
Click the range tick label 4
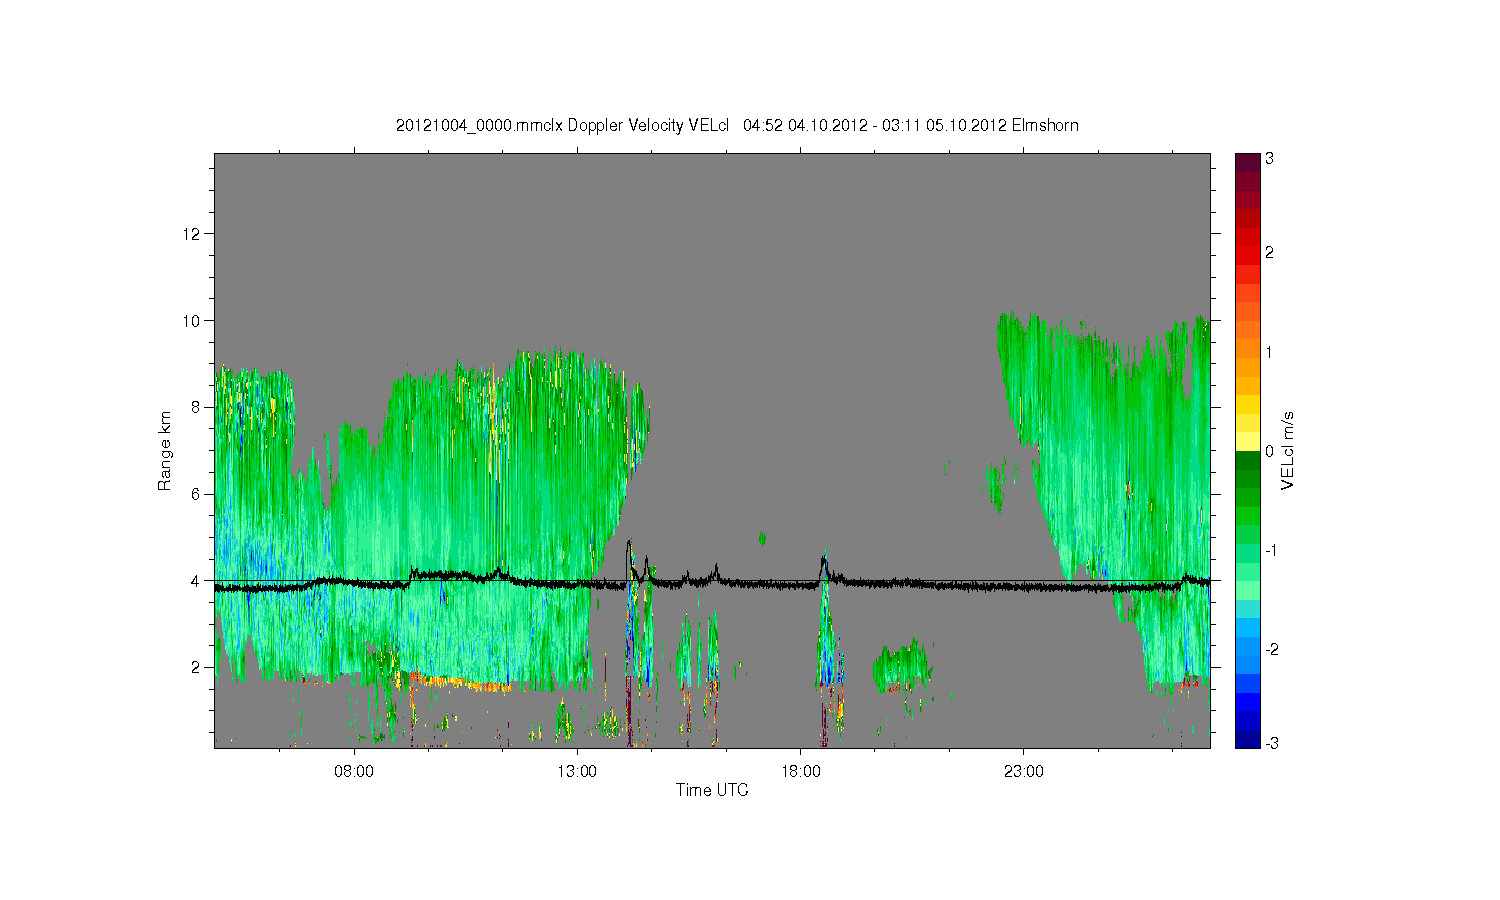(x=196, y=581)
